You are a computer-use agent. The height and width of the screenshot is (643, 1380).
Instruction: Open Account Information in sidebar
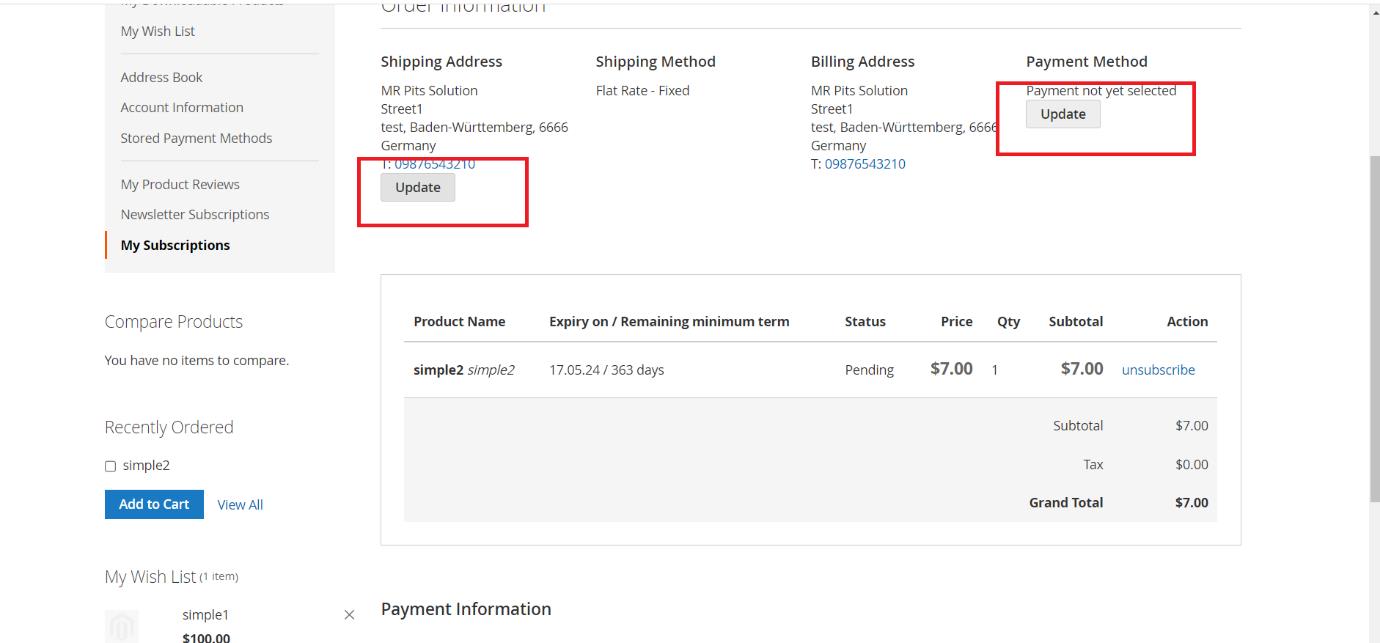(x=182, y=107)
